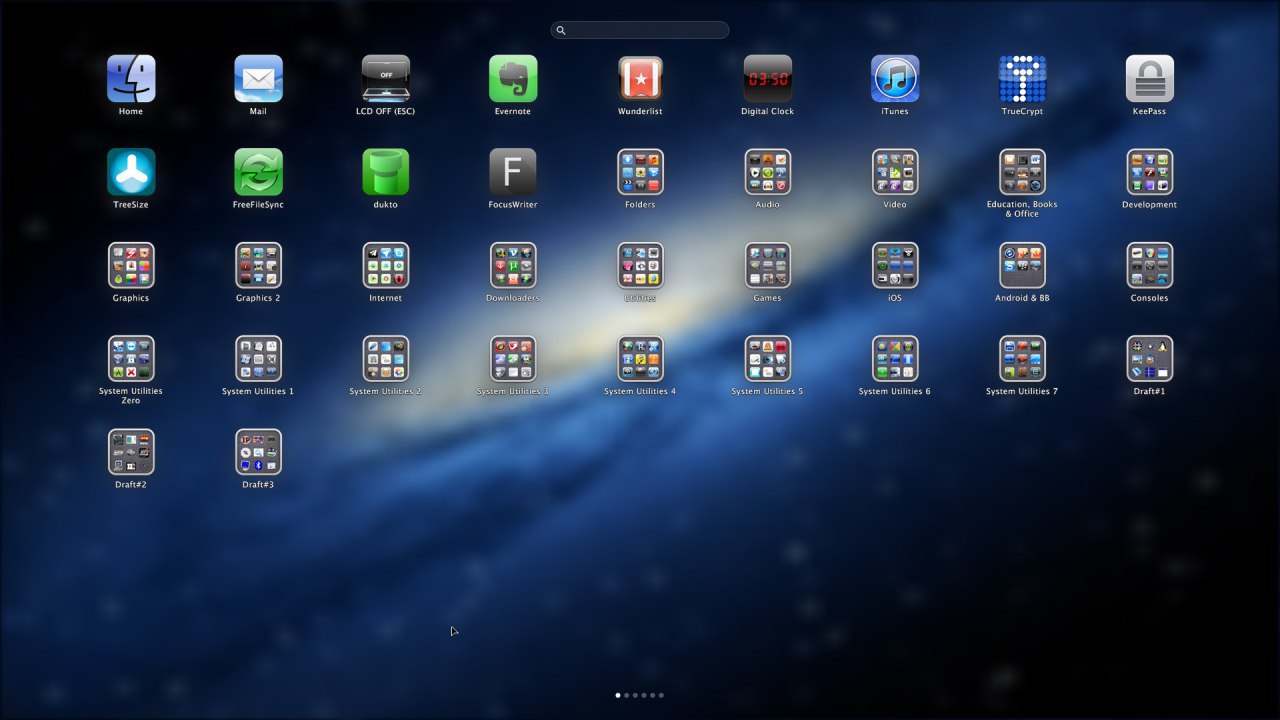Open the iOS folder
The height and width of the screenshot is (720, 1280).
coord(895,265)
